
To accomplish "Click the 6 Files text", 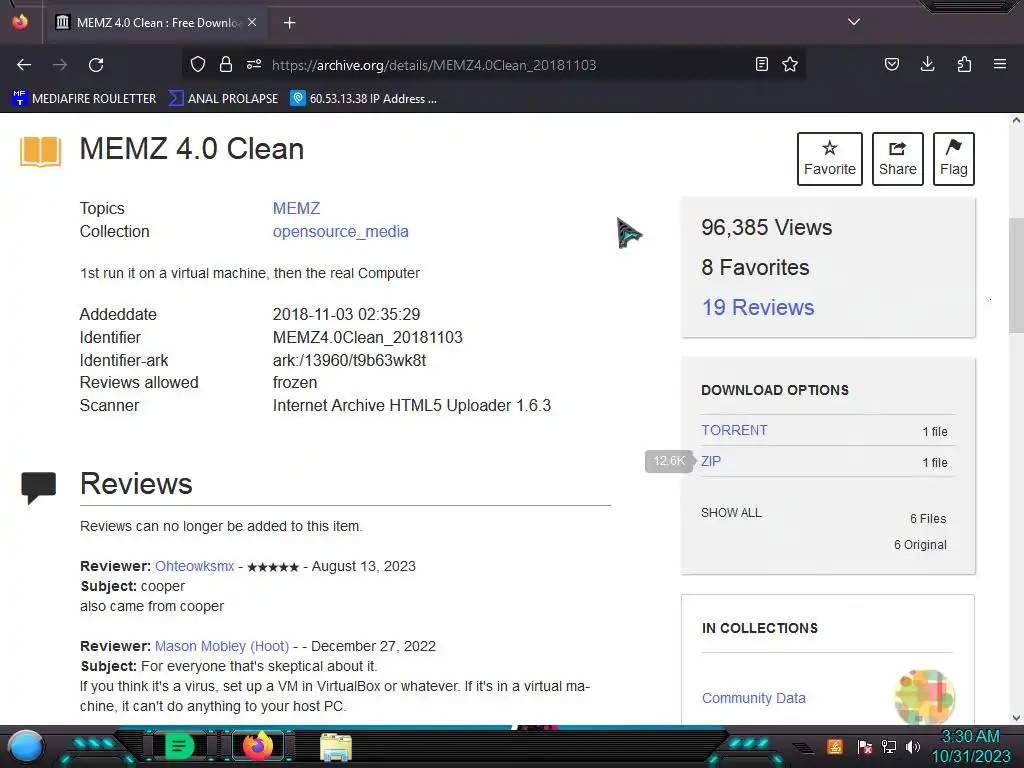I will pyautogui.click(x=928, y=519).
